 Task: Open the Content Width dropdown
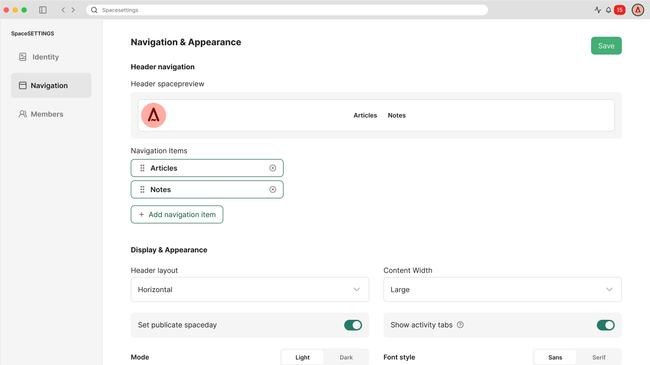point(502,290)
